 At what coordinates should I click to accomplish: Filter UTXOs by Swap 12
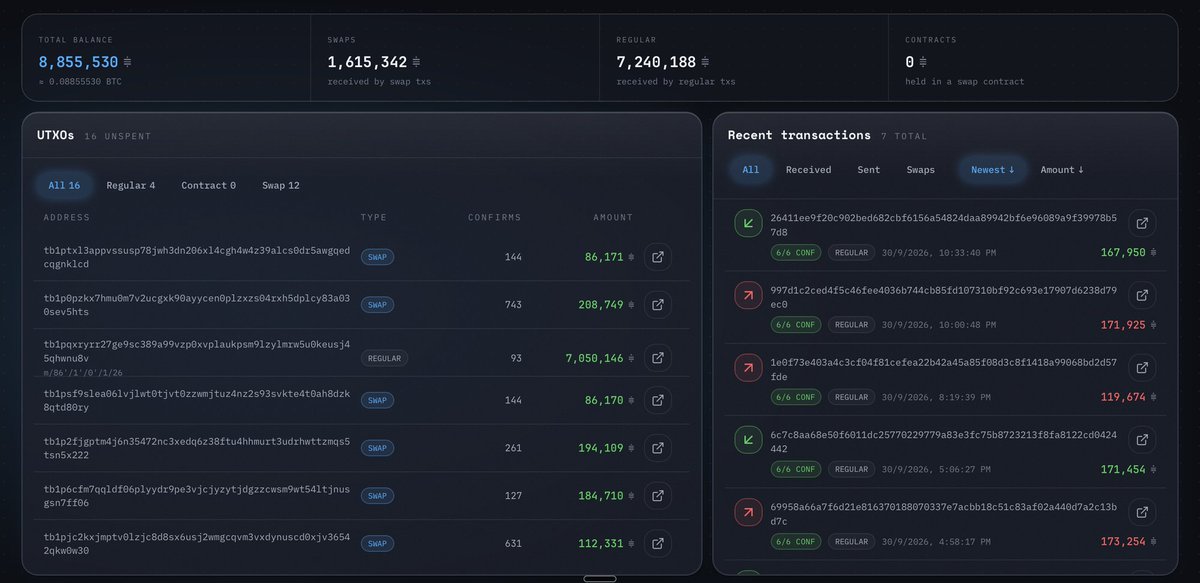point(281,185)
